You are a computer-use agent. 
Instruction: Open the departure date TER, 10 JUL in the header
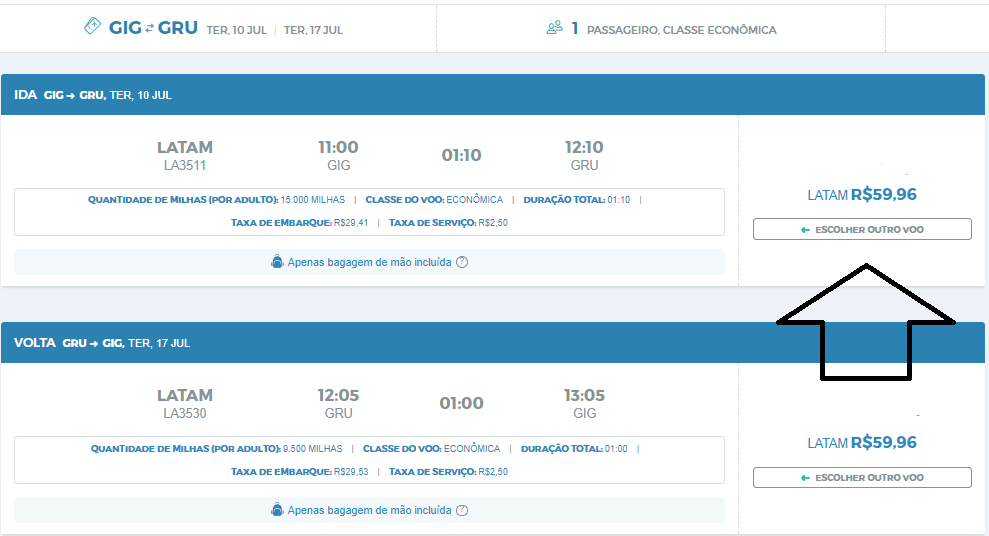[236, 30]
